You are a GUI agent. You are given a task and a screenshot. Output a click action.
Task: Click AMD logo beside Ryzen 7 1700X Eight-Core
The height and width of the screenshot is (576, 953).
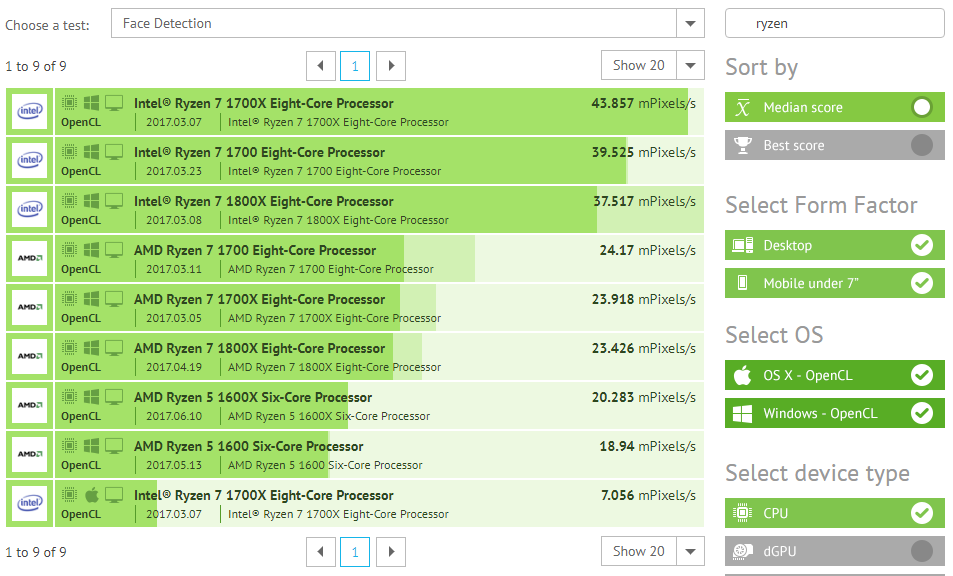(30, 307)
